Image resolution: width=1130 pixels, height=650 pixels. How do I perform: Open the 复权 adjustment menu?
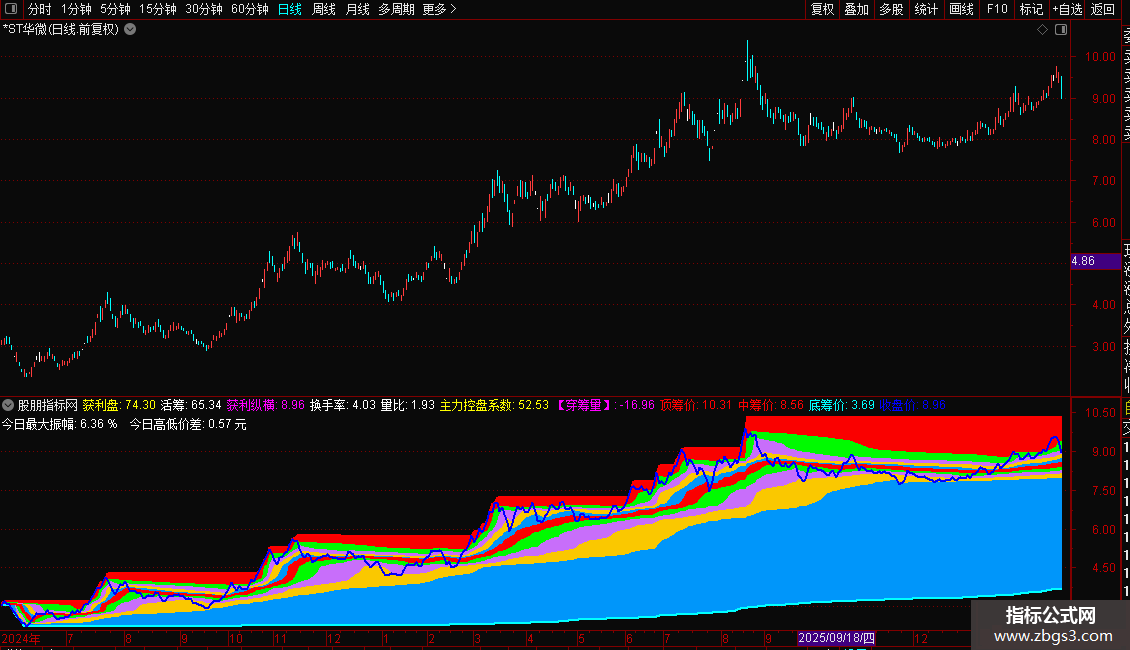point(822,9)
